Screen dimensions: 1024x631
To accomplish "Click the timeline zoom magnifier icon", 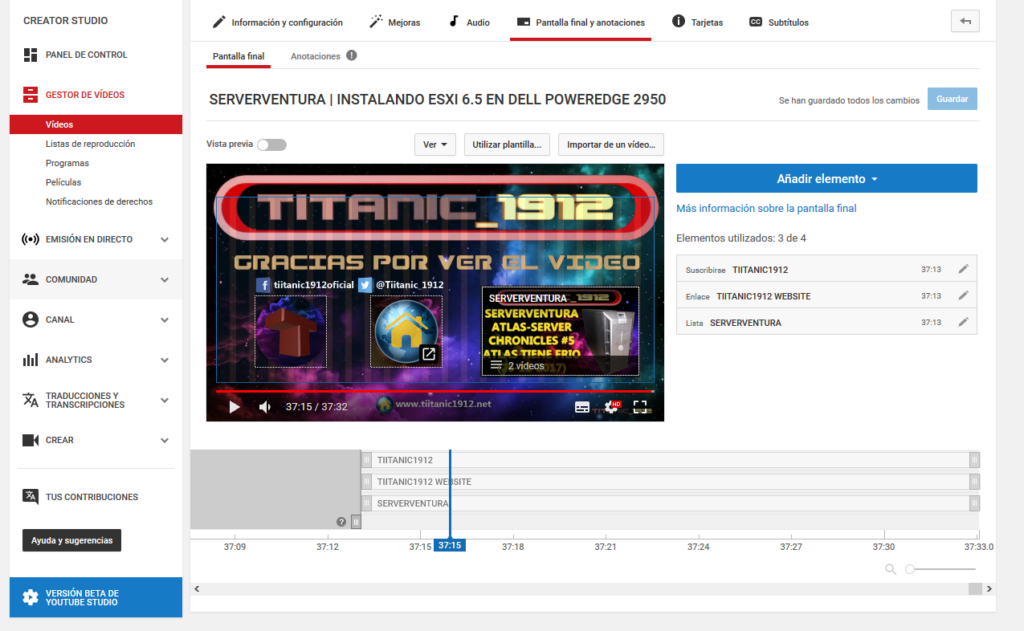I will pos(890,569).
